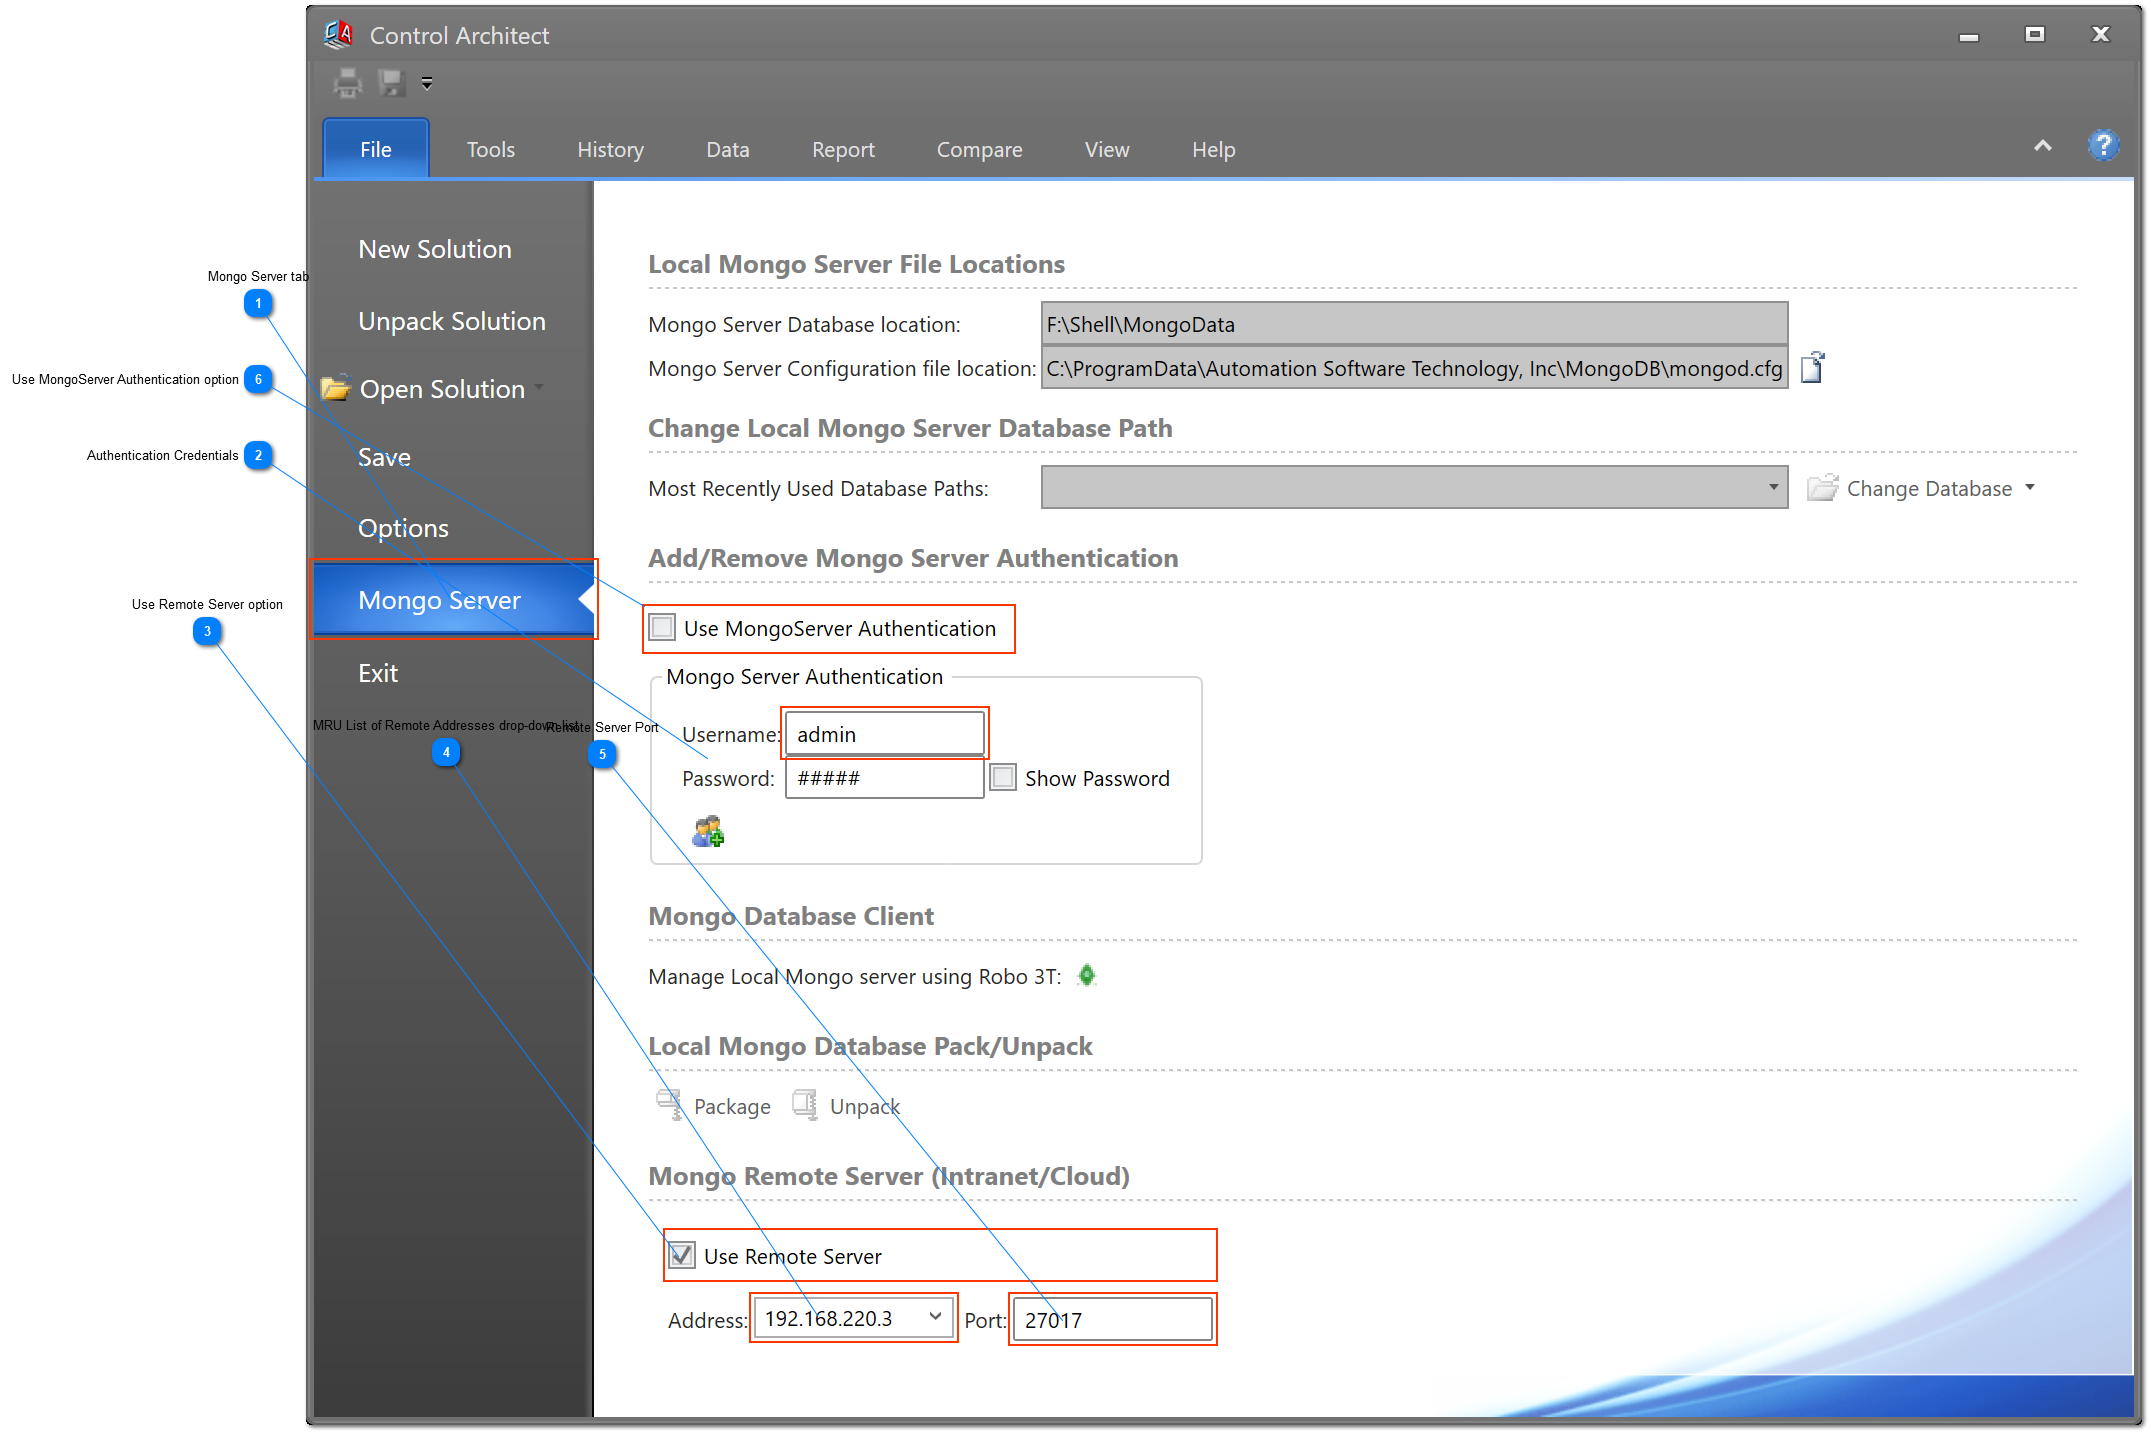Expand the Change Database dropdown arrow
2151x1434 pixels.
pyautogui.click(x=2030, y=487)
